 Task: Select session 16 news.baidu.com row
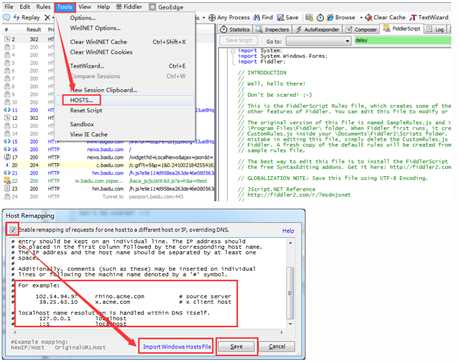[x=108, y=149]
